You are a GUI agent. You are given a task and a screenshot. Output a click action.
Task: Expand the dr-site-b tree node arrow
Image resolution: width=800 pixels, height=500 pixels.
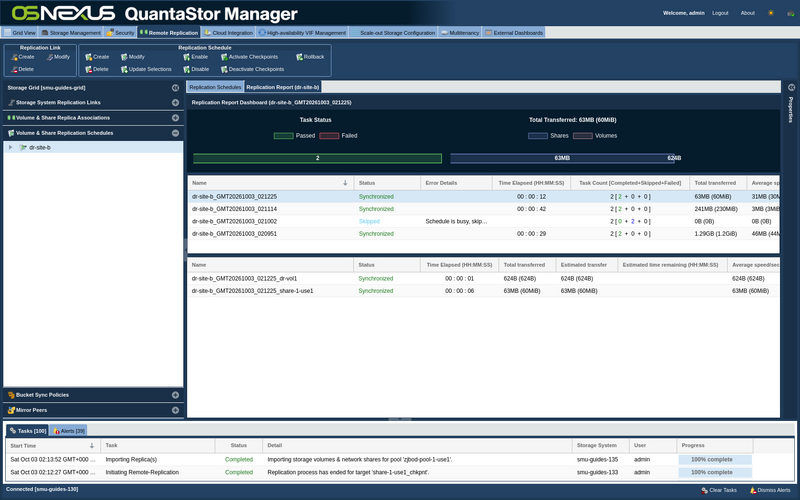[10, 147]
